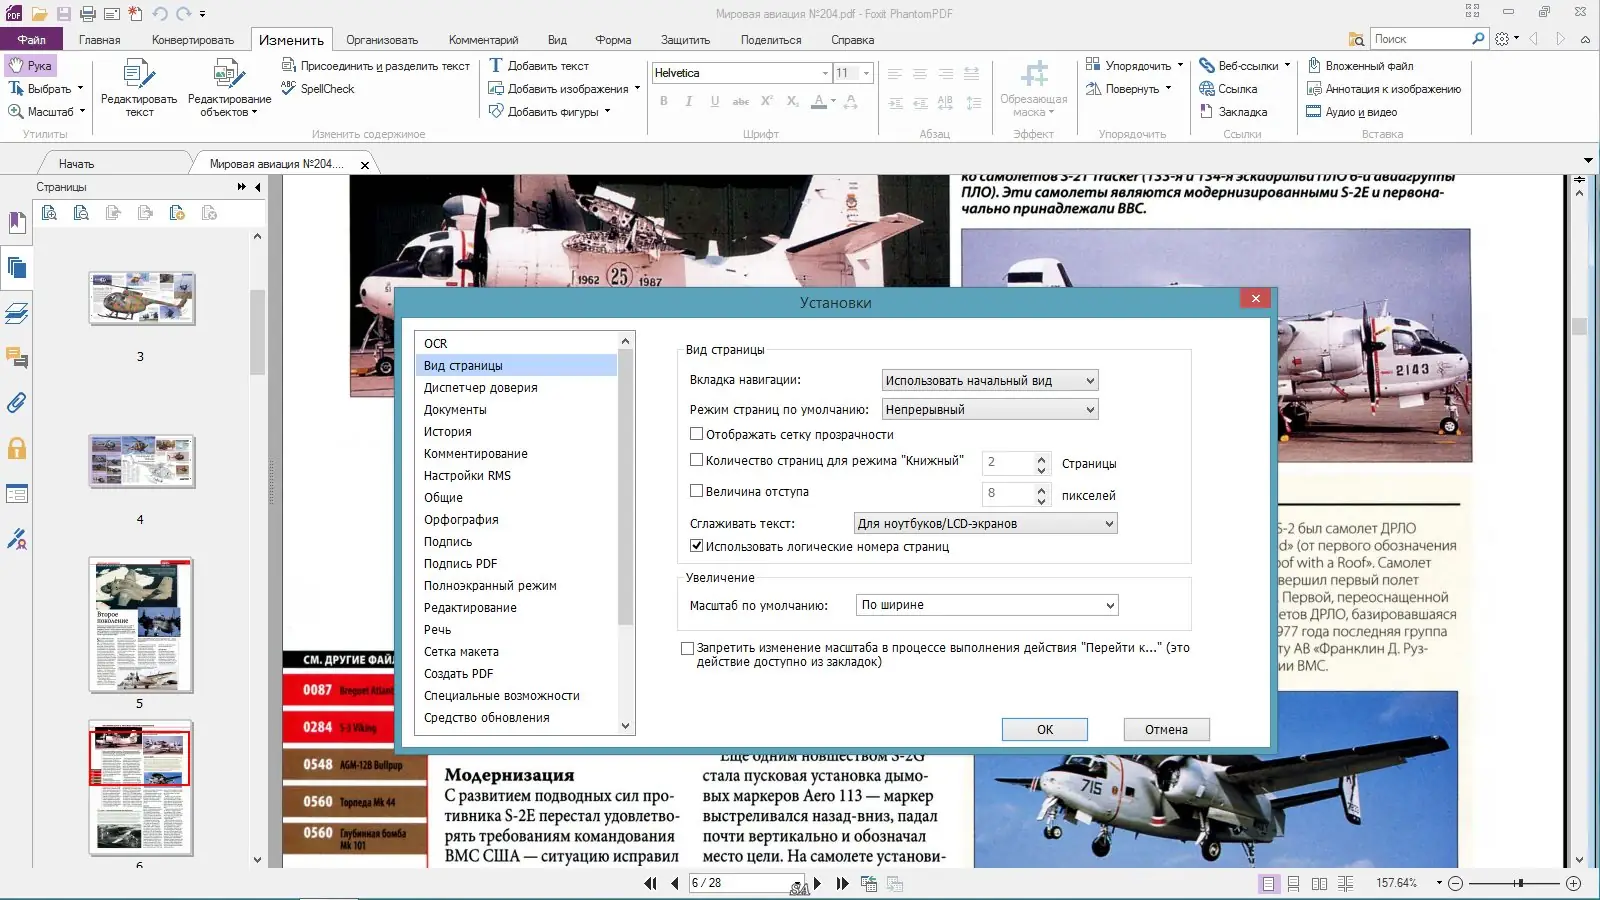
Task: Enable Величина отступа checkbox
Action: click(697, 491)
